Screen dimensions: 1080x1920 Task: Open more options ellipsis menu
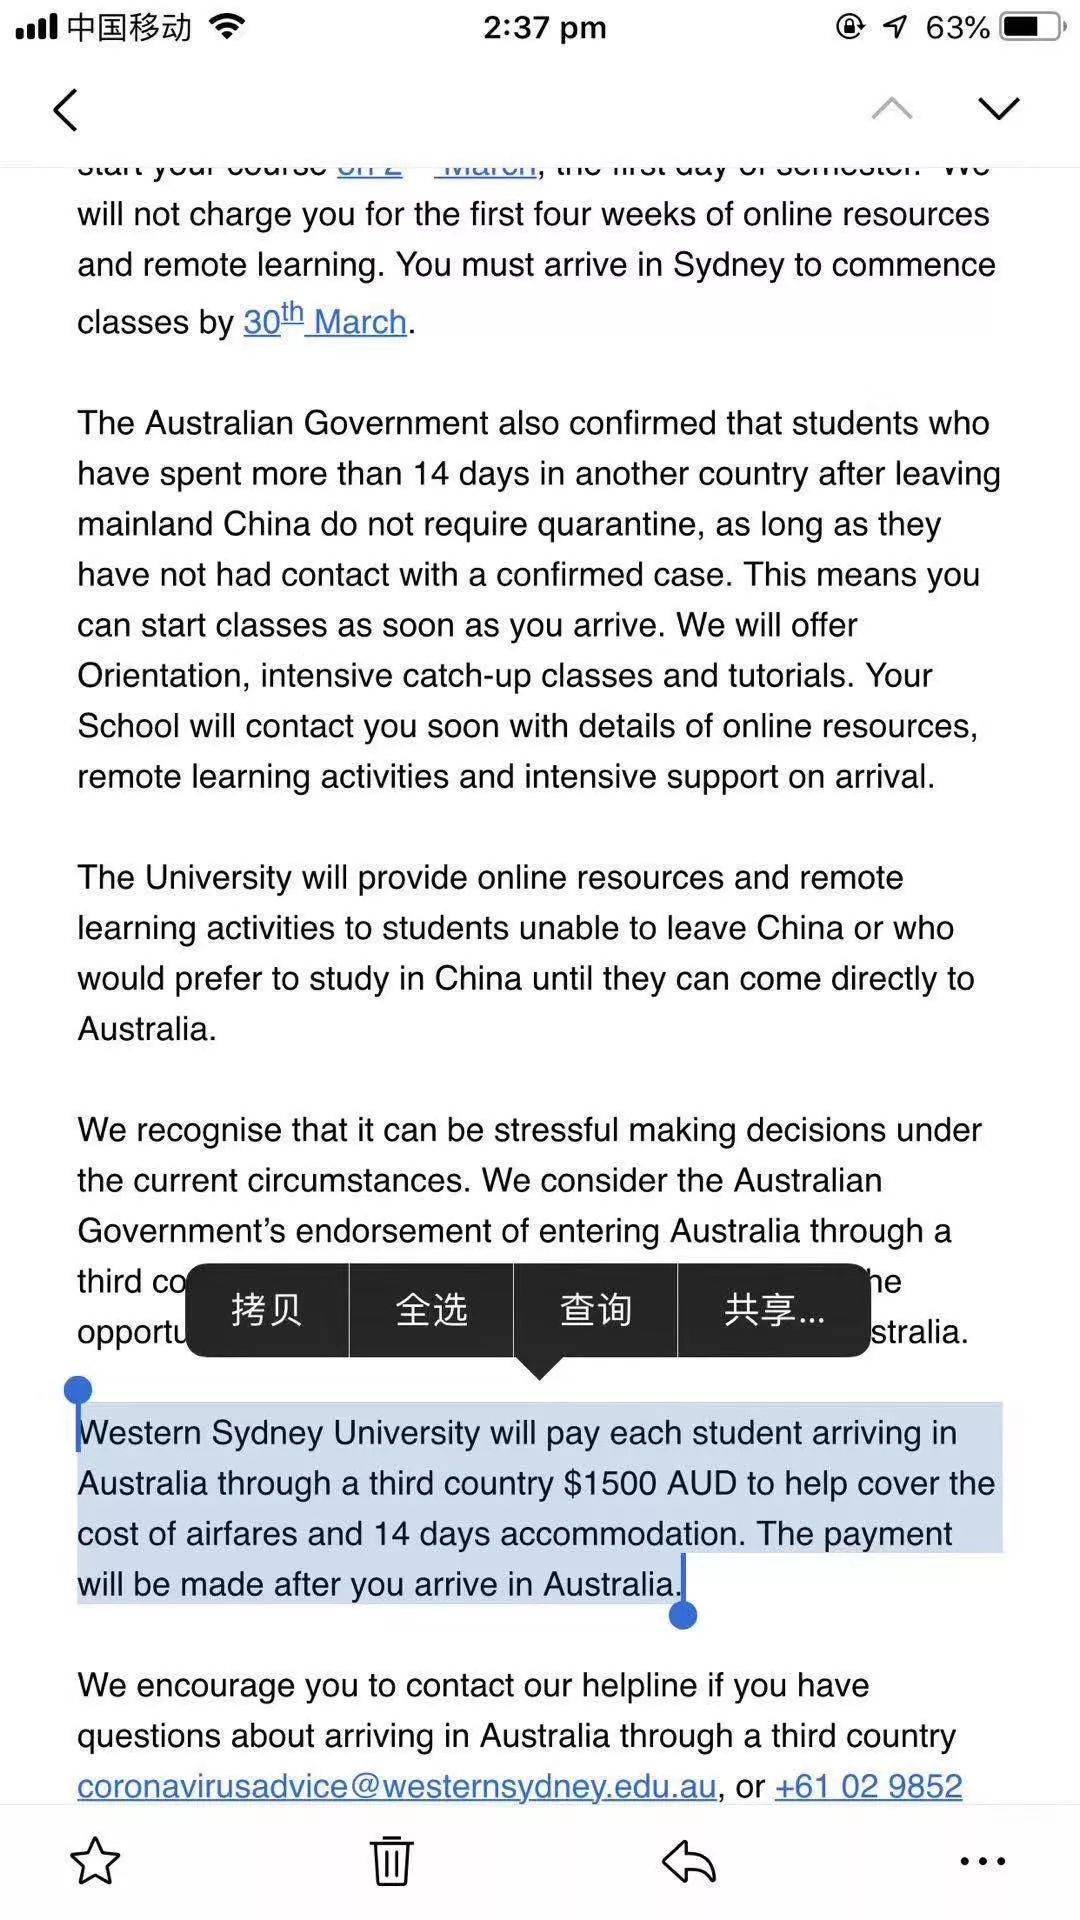click(982, 1861)
